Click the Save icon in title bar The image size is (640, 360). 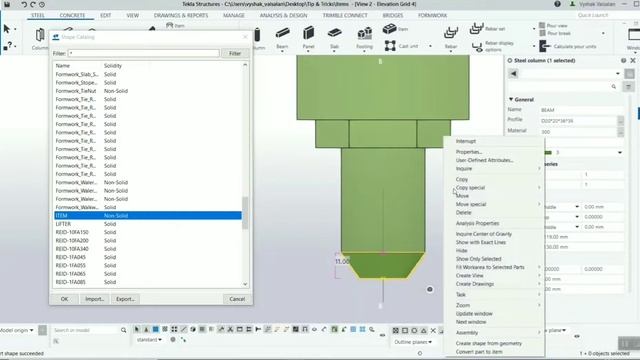pos(7,4)
